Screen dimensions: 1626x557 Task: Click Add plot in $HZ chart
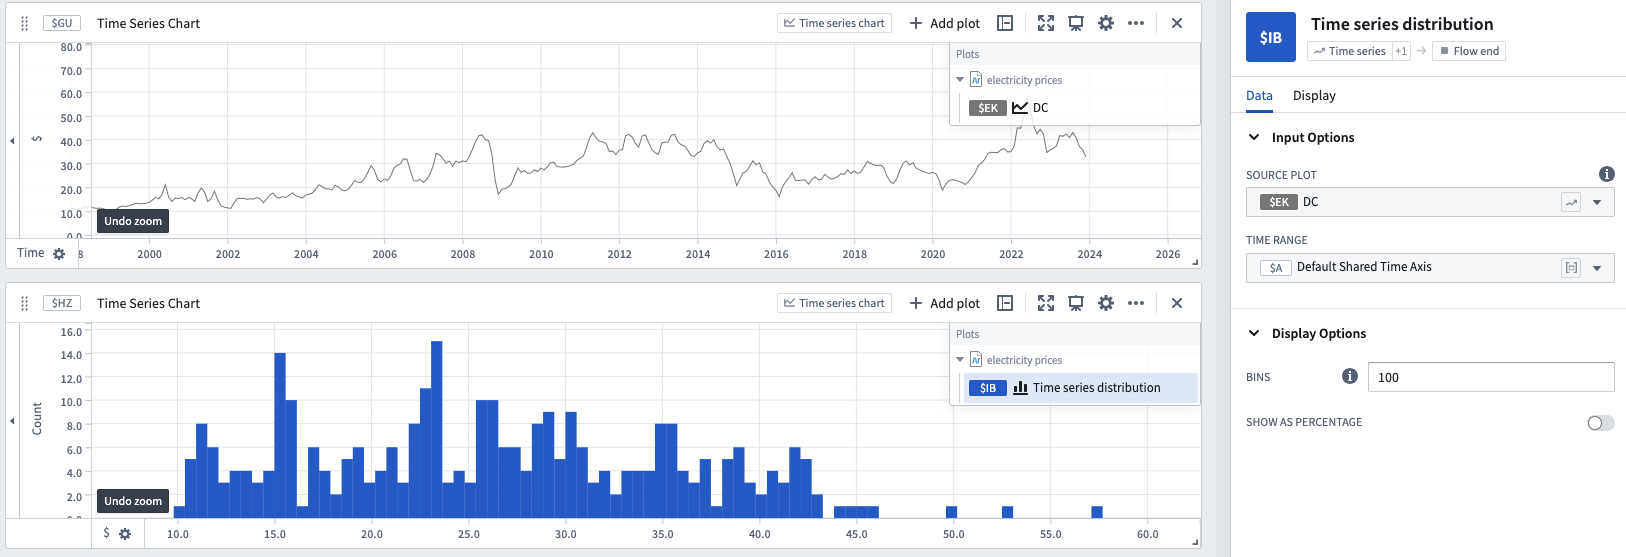pyautogui.click(x=945, y=303)
